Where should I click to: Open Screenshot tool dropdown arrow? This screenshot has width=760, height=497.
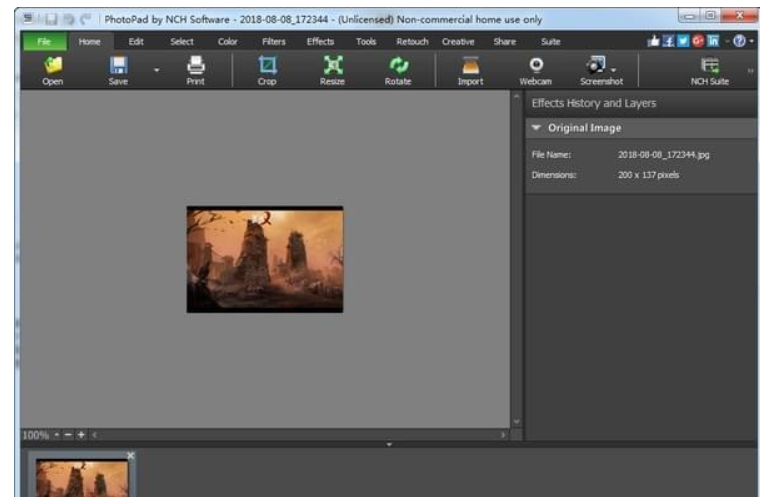coord(613,70)
